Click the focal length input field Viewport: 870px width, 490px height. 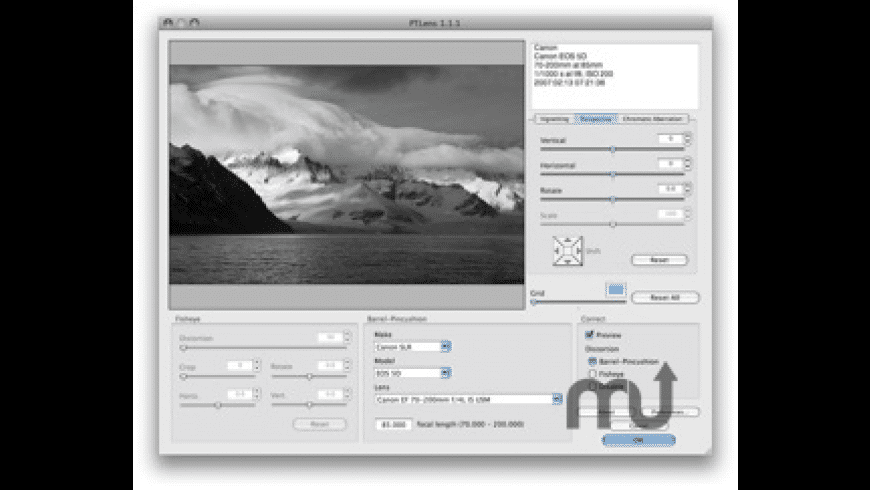(393, 424)
